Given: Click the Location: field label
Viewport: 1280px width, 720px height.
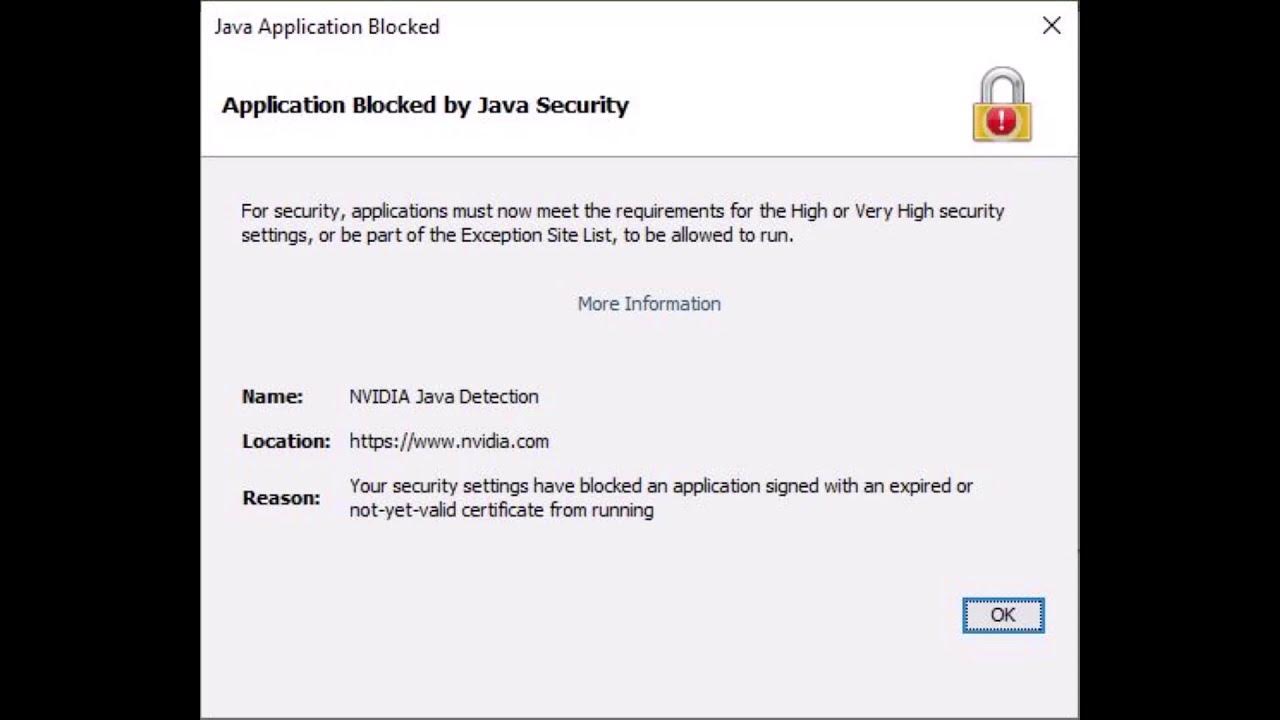Looking at the screenshot, I should tap(286, 441).
